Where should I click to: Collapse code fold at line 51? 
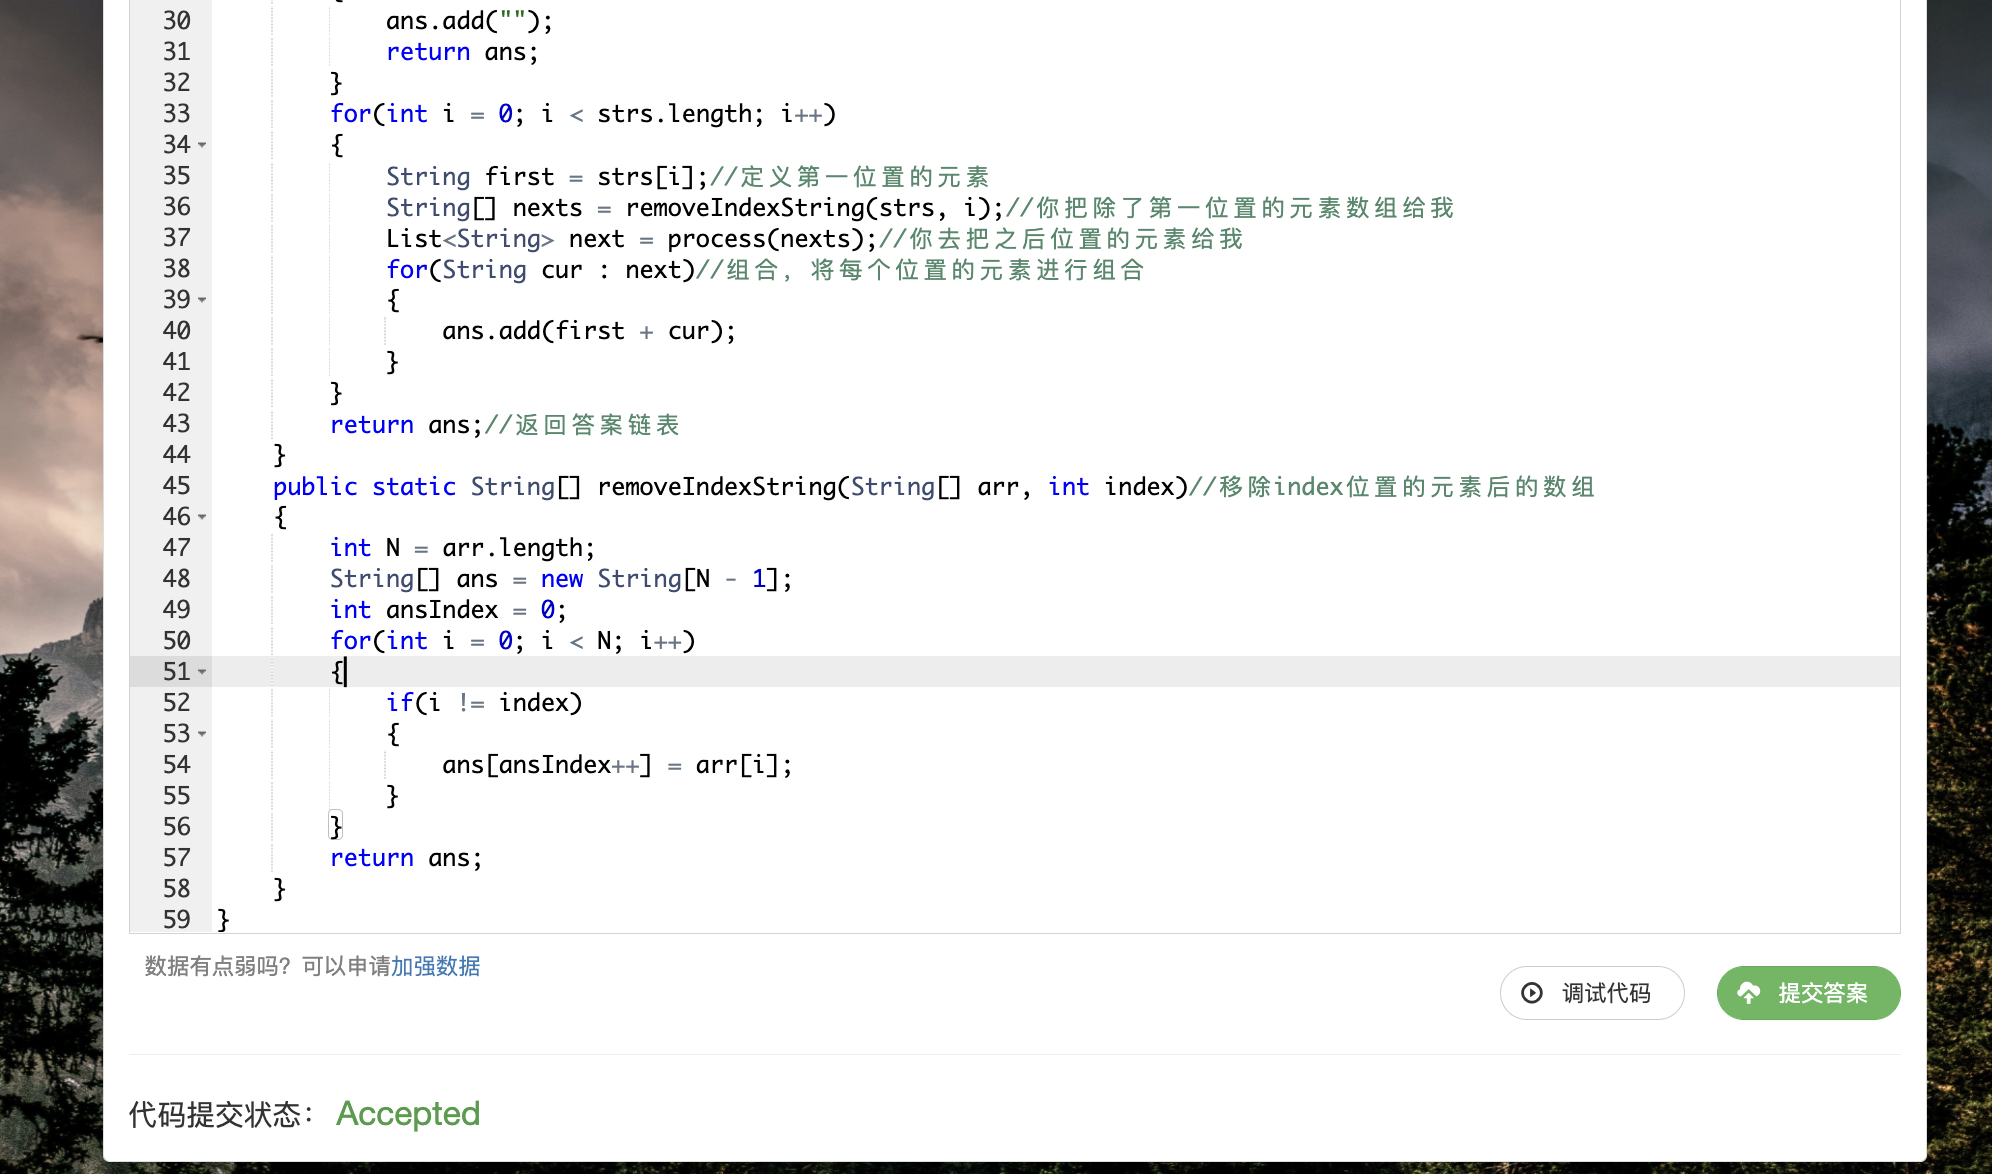[203, 672]
